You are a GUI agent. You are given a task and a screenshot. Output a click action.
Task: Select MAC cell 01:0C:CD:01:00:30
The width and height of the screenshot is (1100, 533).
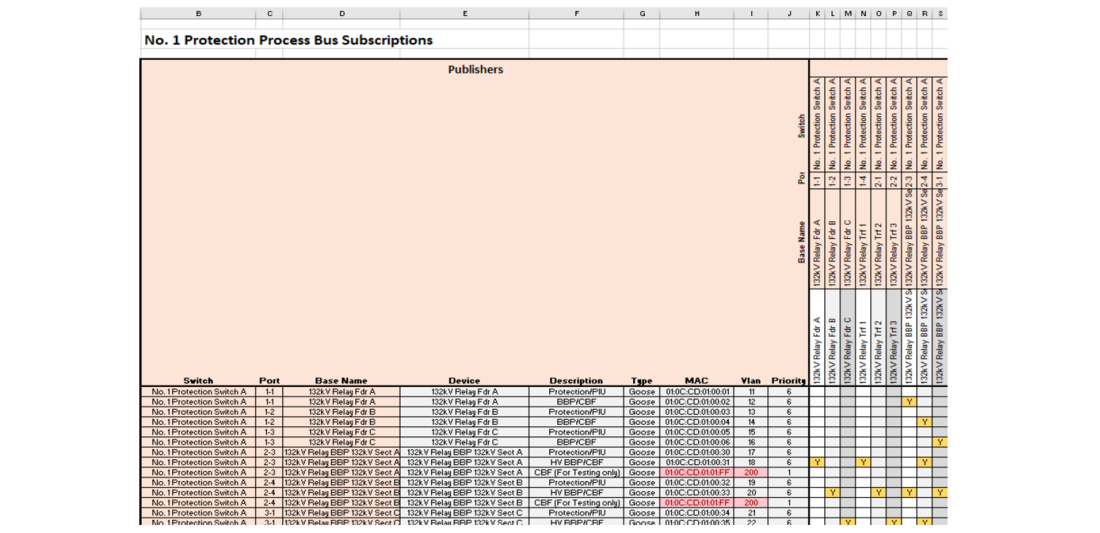[x=697, y=452]
